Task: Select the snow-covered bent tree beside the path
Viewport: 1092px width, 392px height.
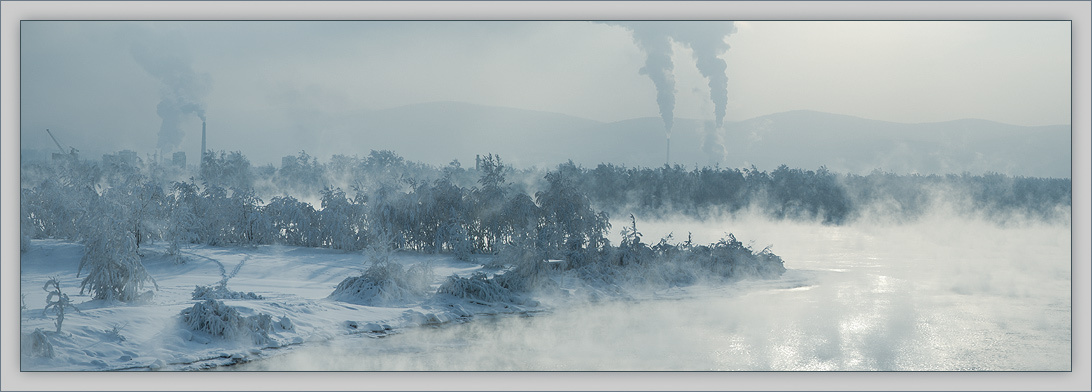Action: pos(111,265)
